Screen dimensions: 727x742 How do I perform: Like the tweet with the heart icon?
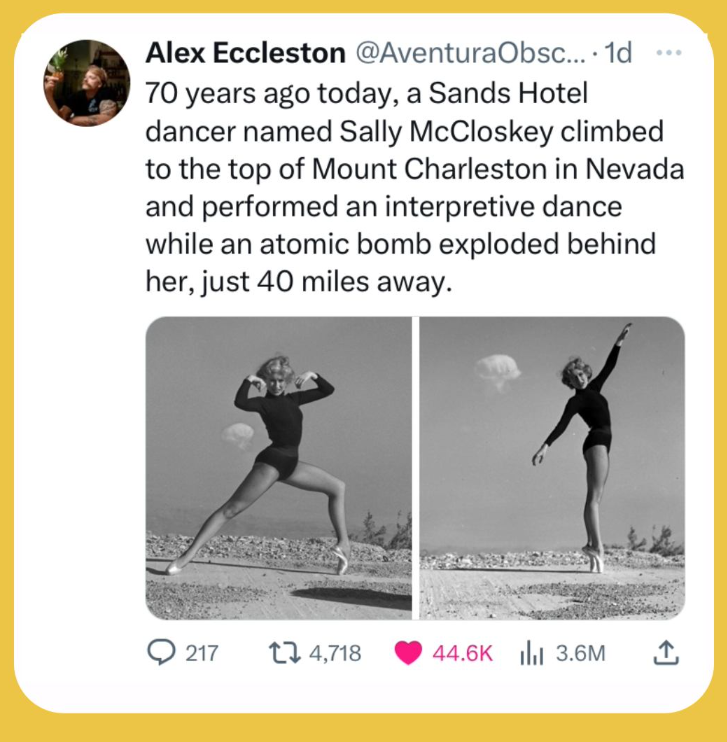click(x=408, y=653)
